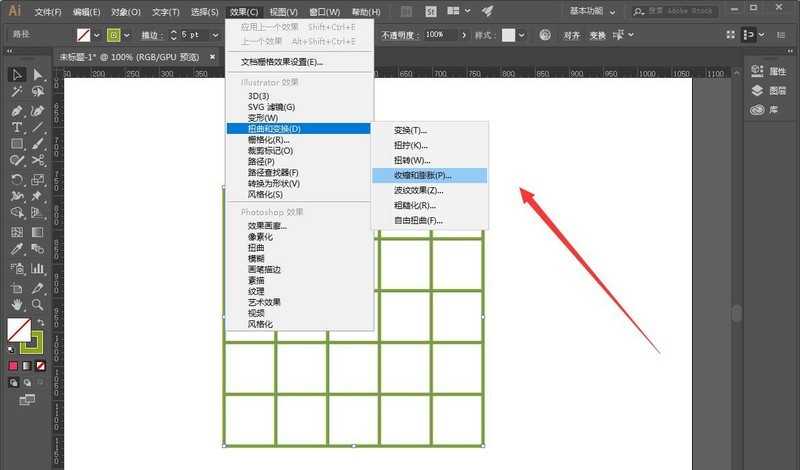800x470 pixels.
Task: Click the graphic style swatch
Action: pos(509,35)
